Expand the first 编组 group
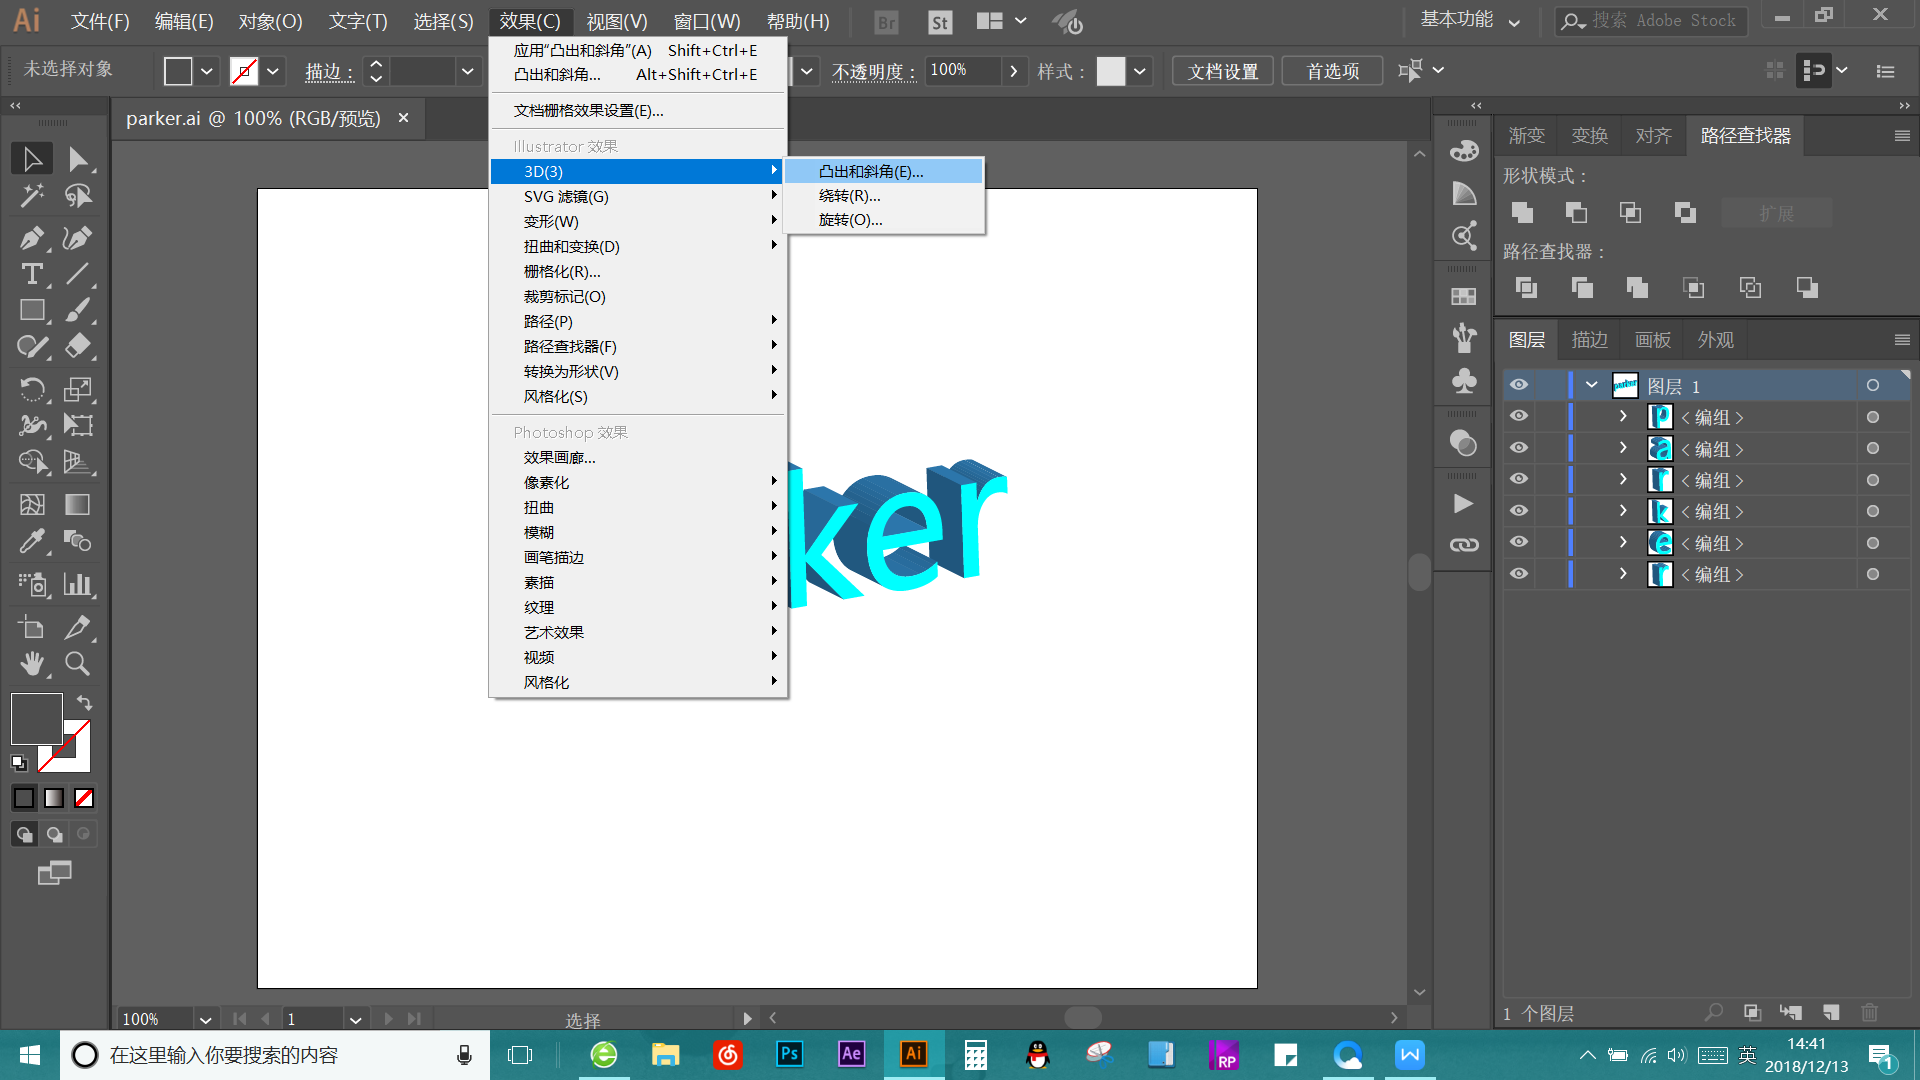 click(x=1623, y=417)
